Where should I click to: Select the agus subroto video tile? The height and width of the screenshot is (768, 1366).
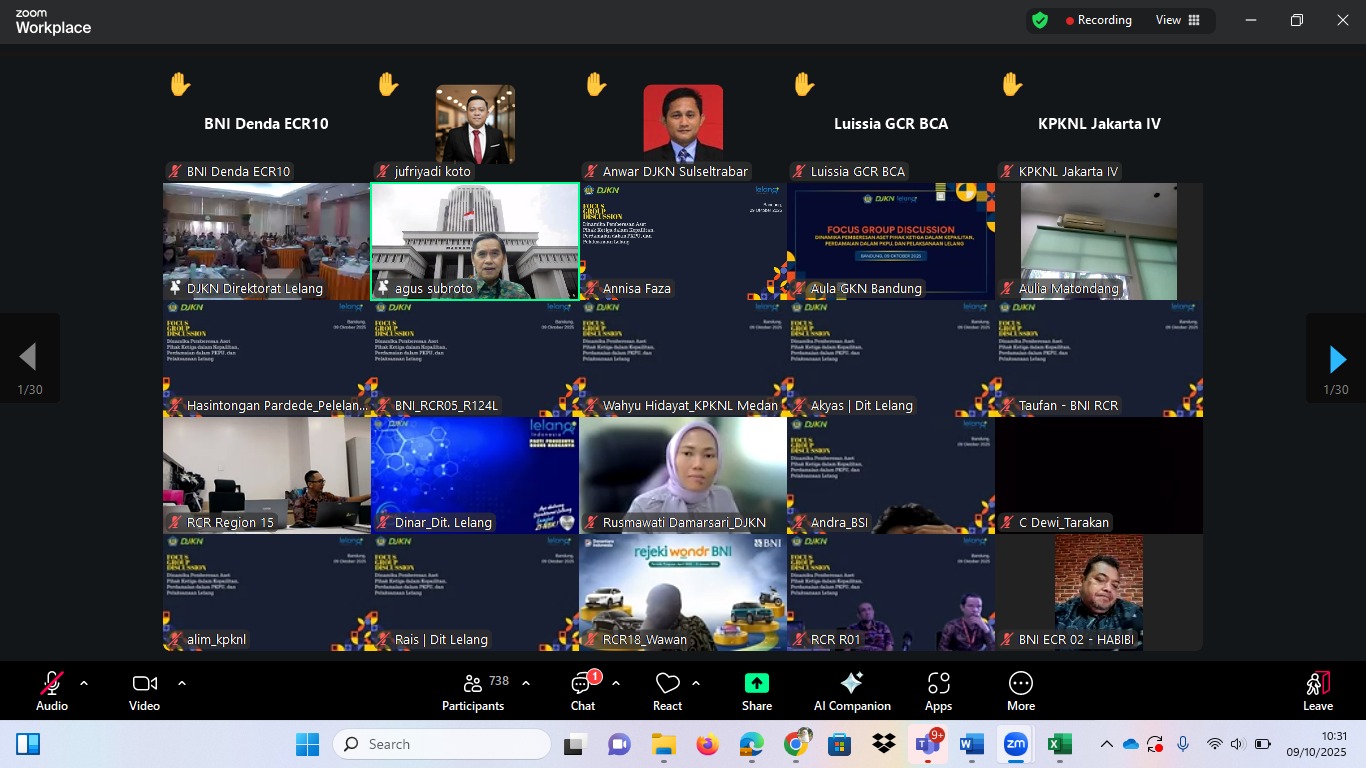point(474,240)
